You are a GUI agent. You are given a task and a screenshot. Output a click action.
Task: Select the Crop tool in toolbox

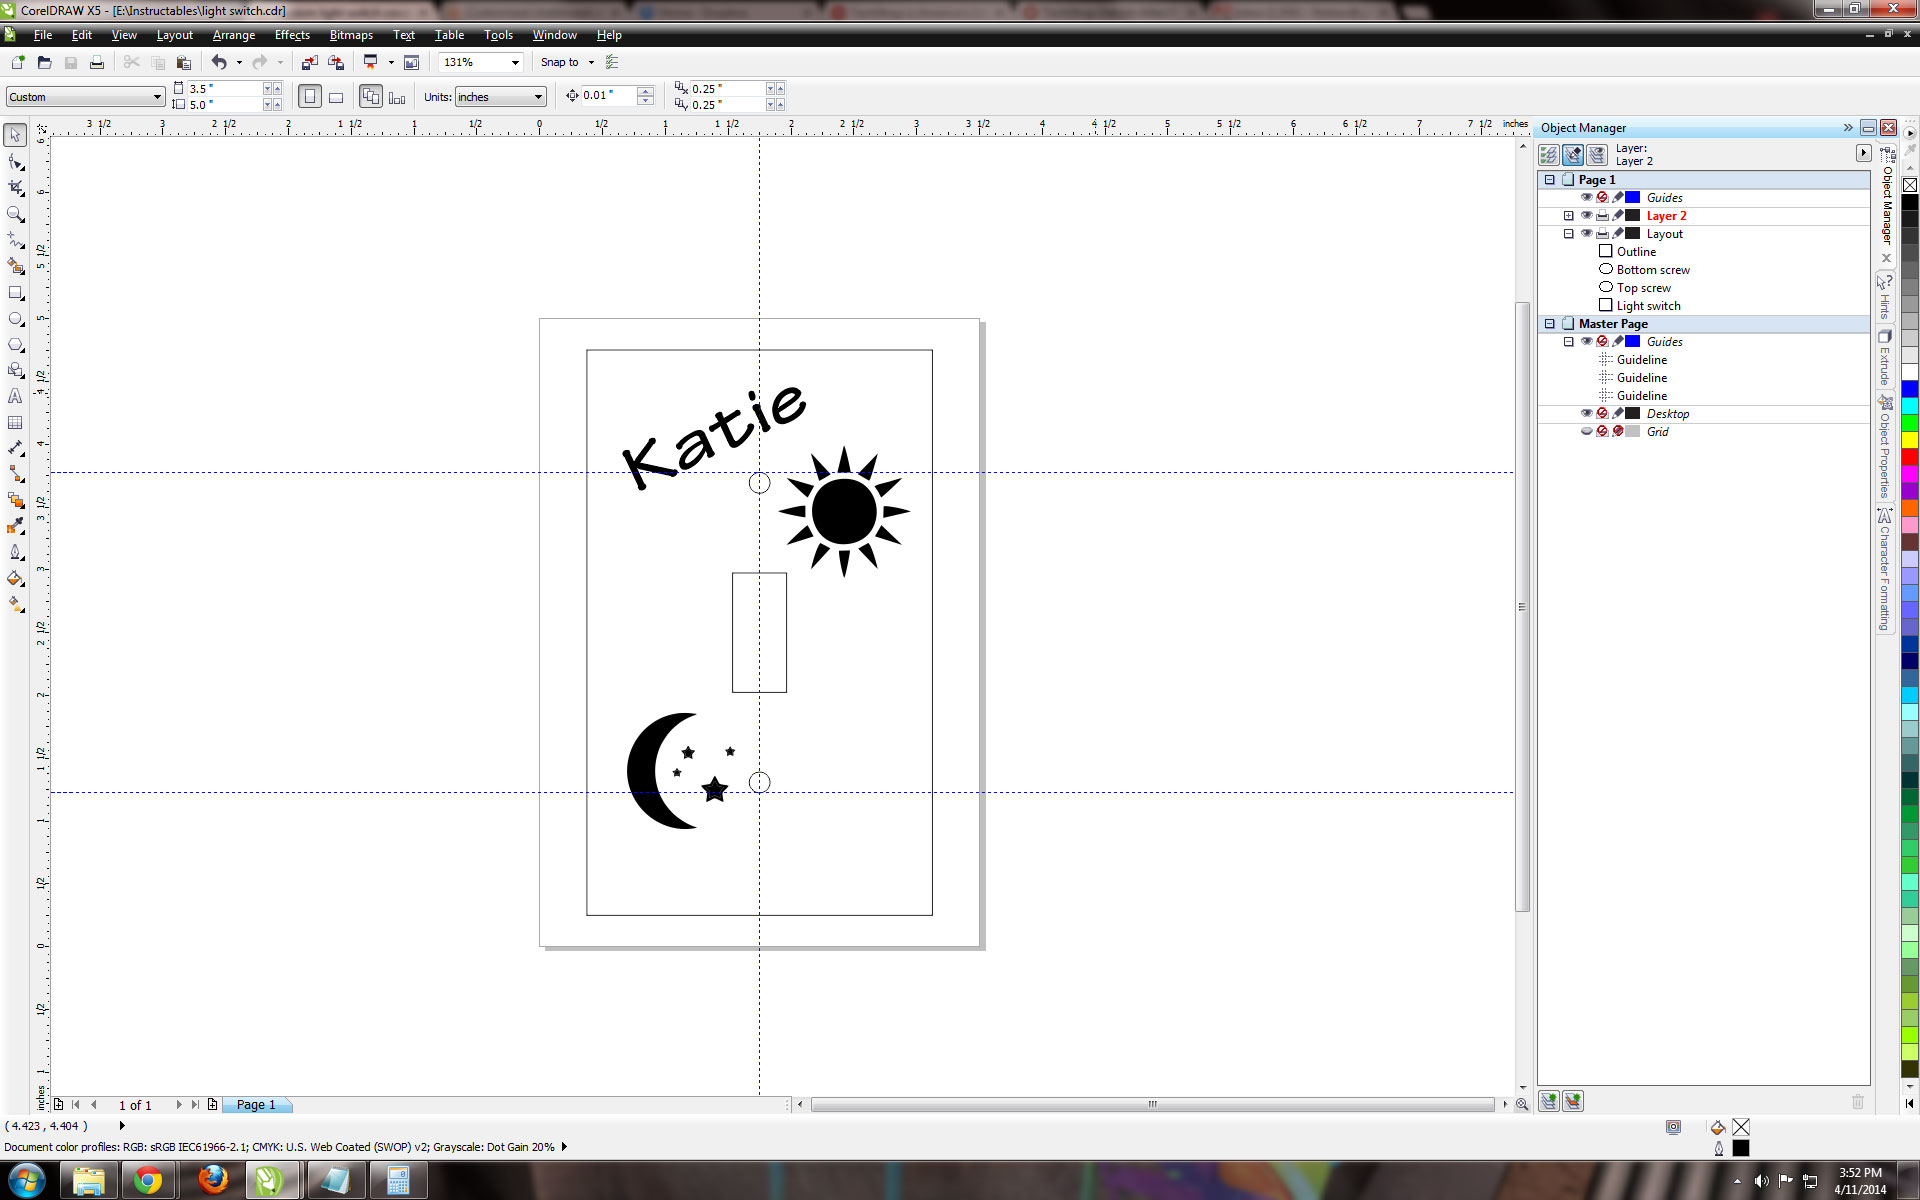coord(15,188)
